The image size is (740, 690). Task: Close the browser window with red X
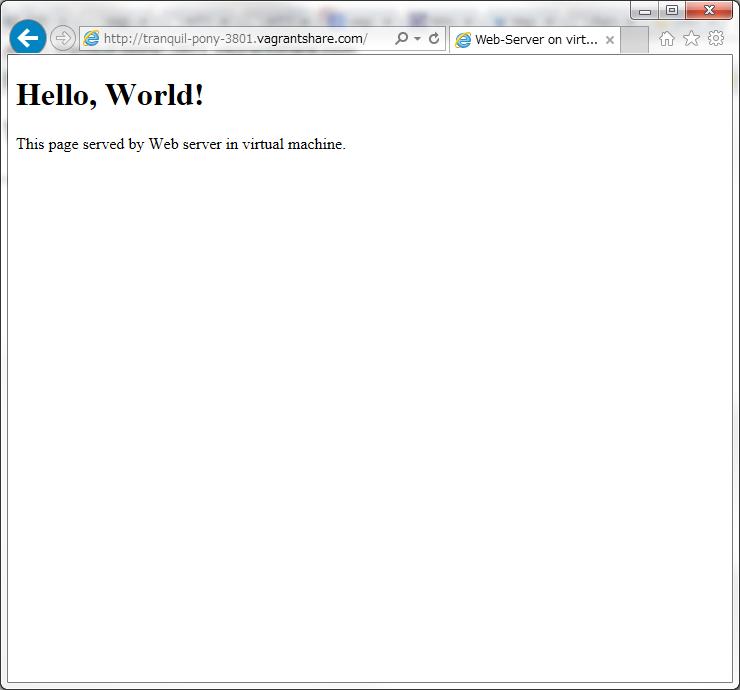tap(710, 11)
